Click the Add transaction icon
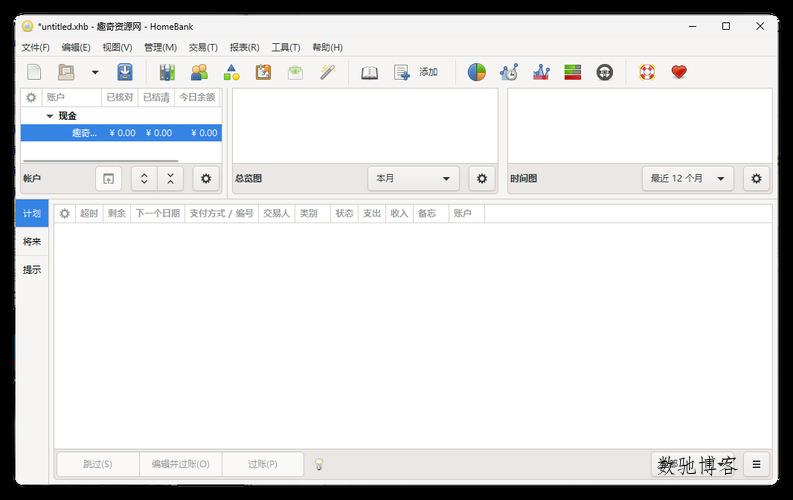793x500 pixels. [x=402, y=72]
